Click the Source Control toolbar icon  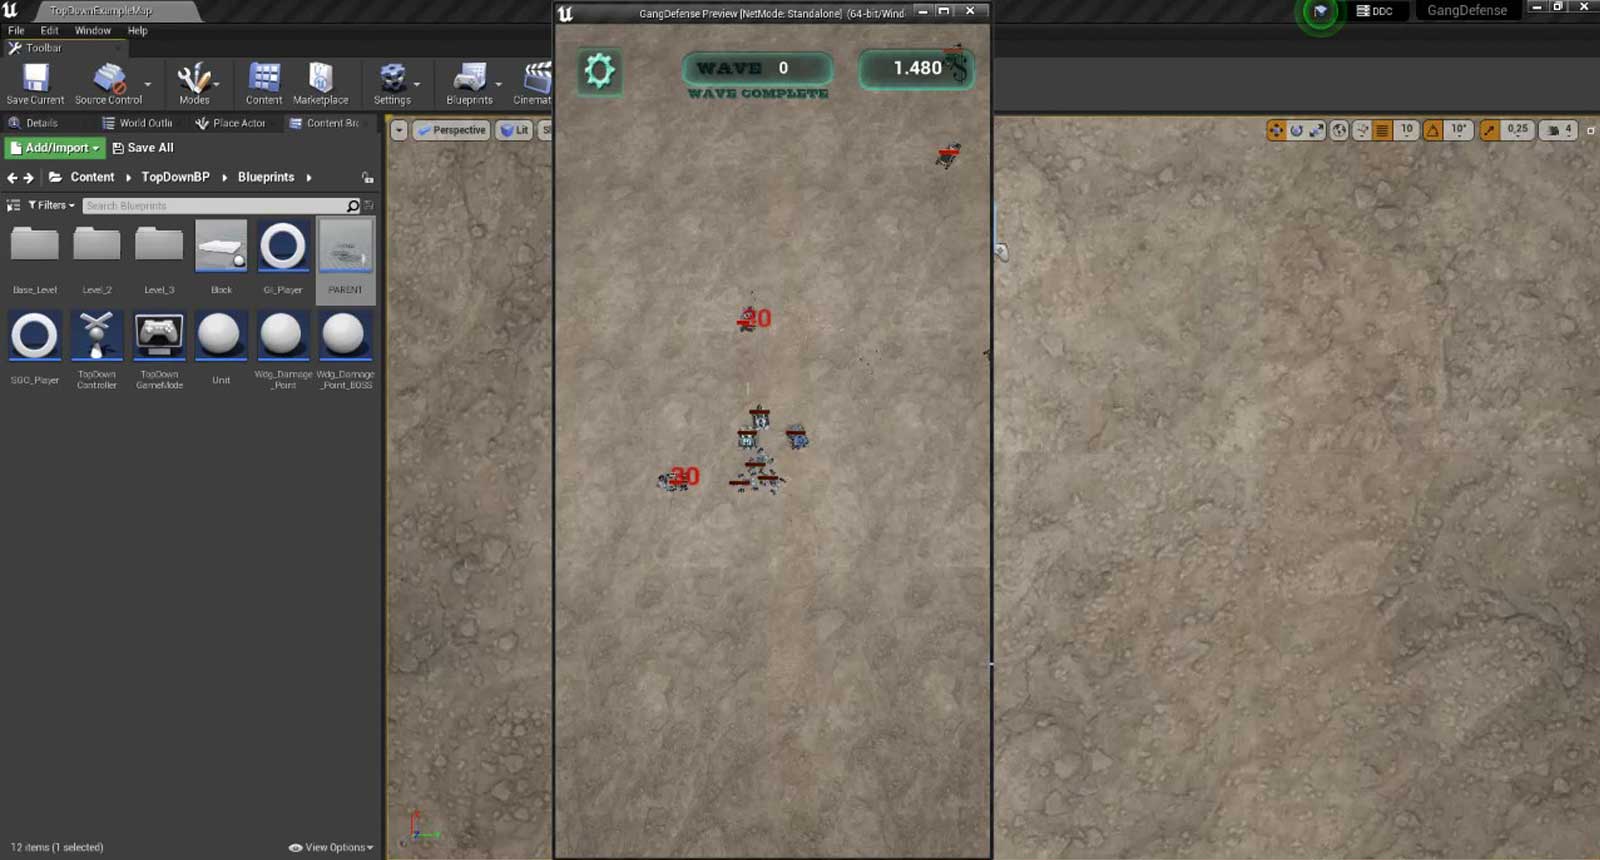click(109, 83)
